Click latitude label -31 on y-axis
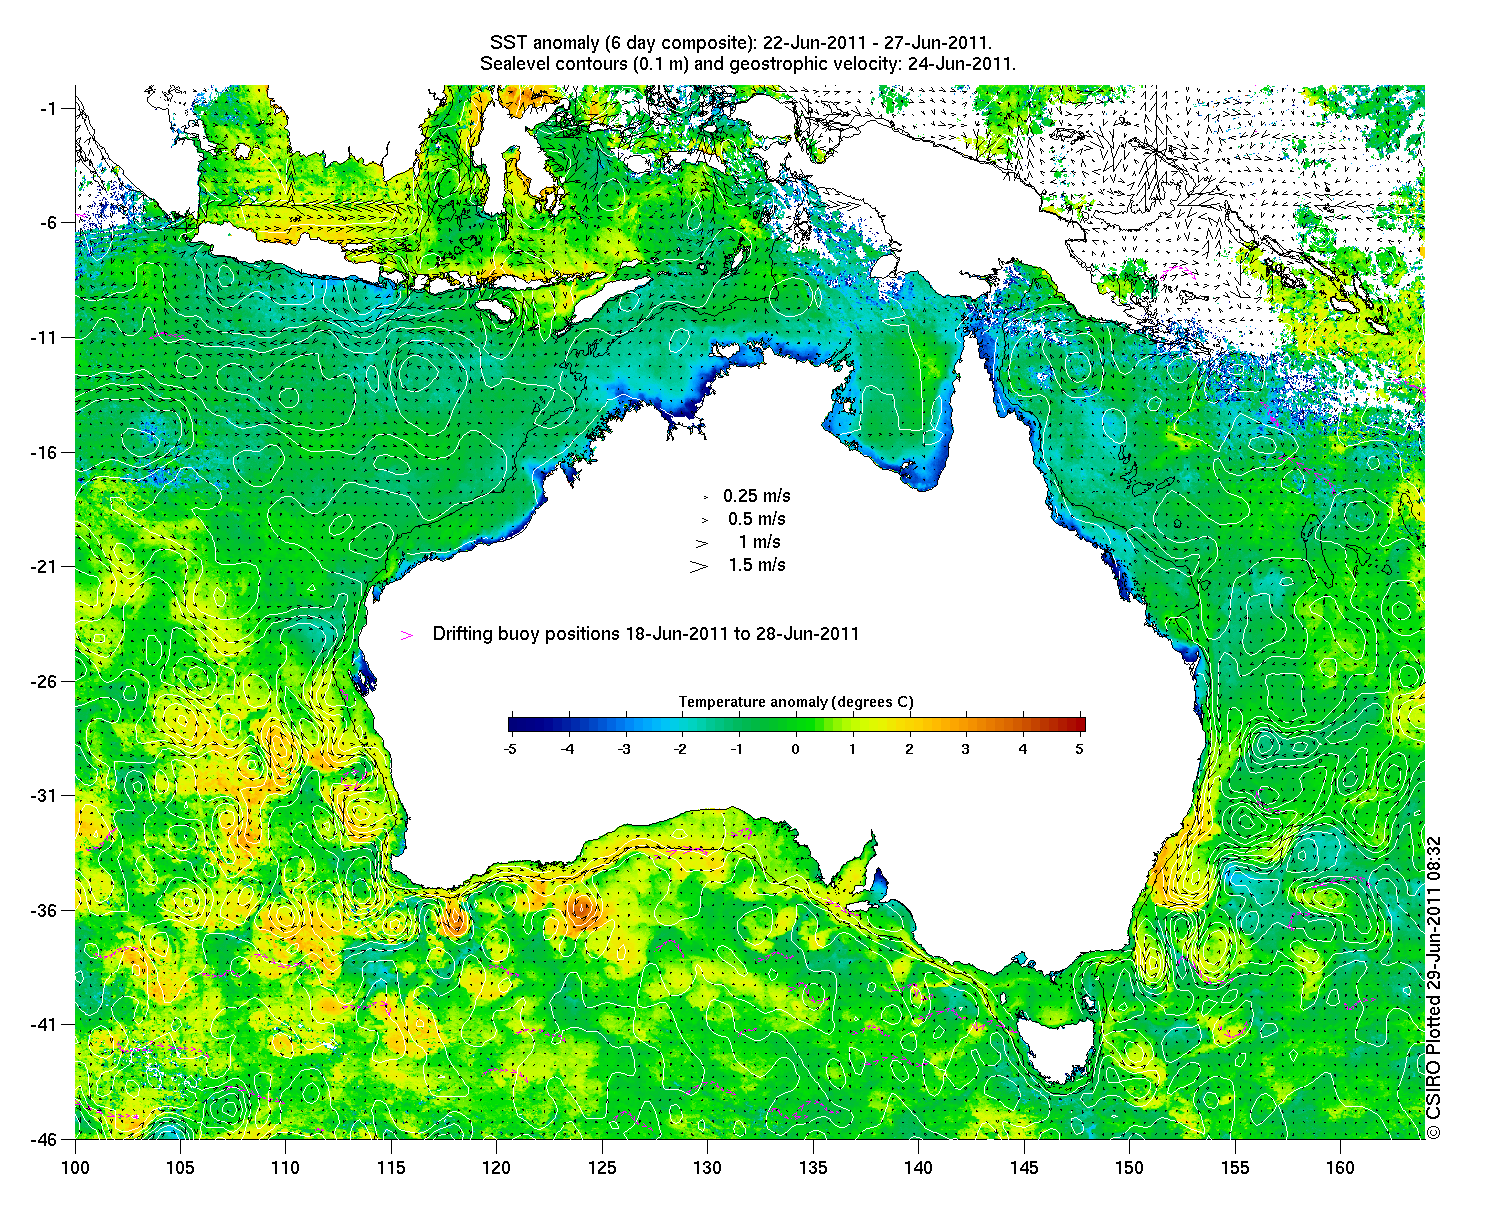Screen dimensions: 1500x1225 tap(47, 796)
